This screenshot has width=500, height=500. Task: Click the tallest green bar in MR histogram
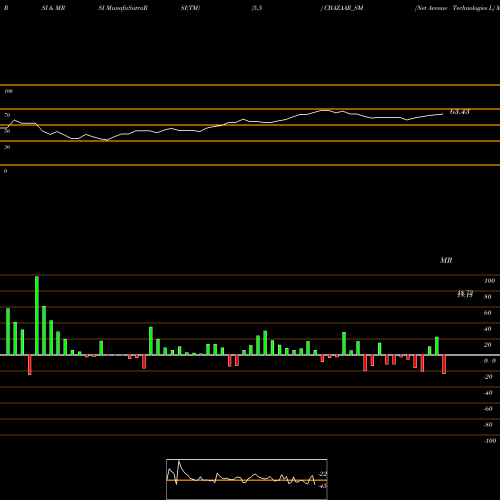click(x=37, y=315)
